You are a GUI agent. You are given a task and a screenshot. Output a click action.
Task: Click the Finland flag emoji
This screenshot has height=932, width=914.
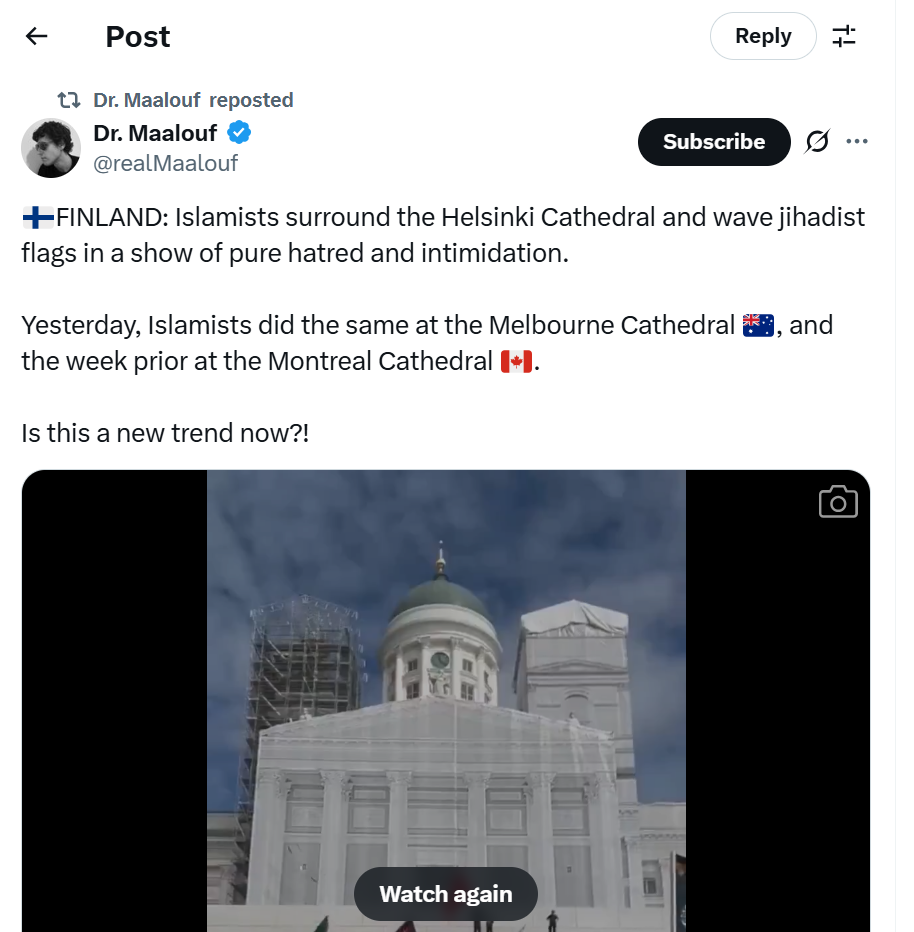(x=38, y=217)
